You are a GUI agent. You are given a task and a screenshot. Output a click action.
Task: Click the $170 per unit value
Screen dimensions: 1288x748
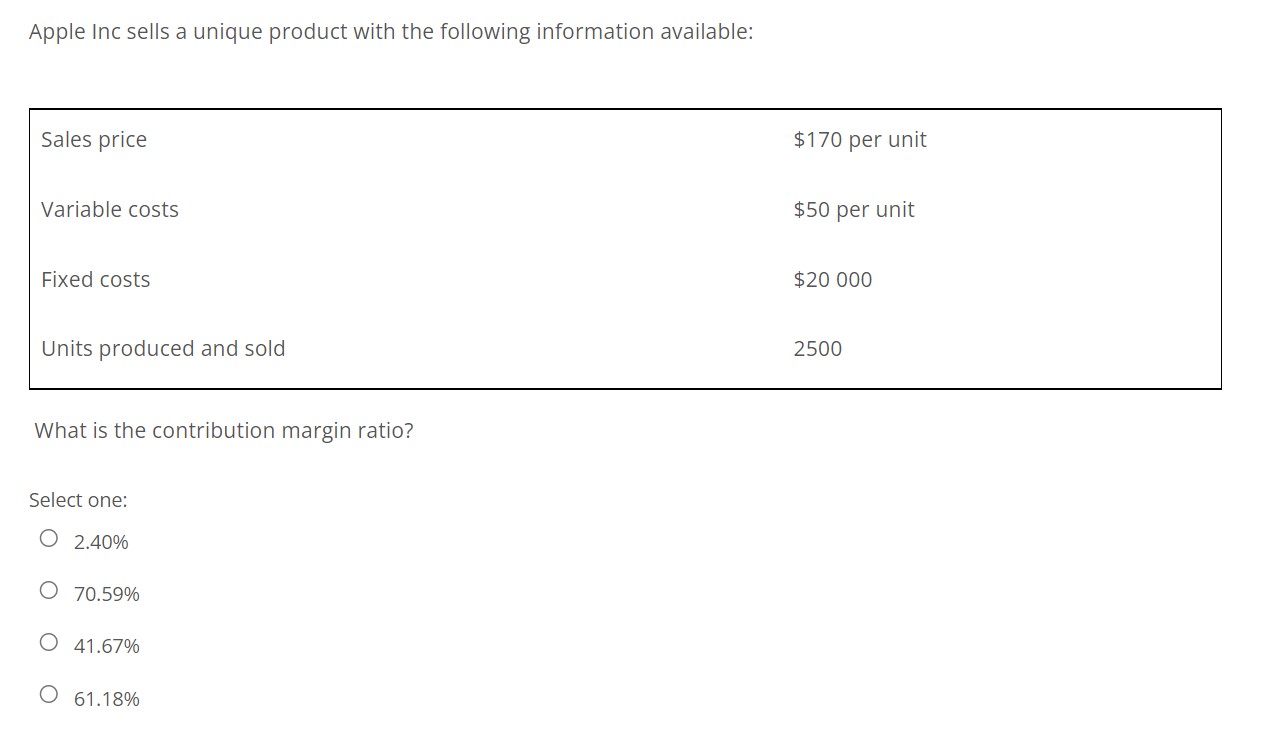point(861,140)
